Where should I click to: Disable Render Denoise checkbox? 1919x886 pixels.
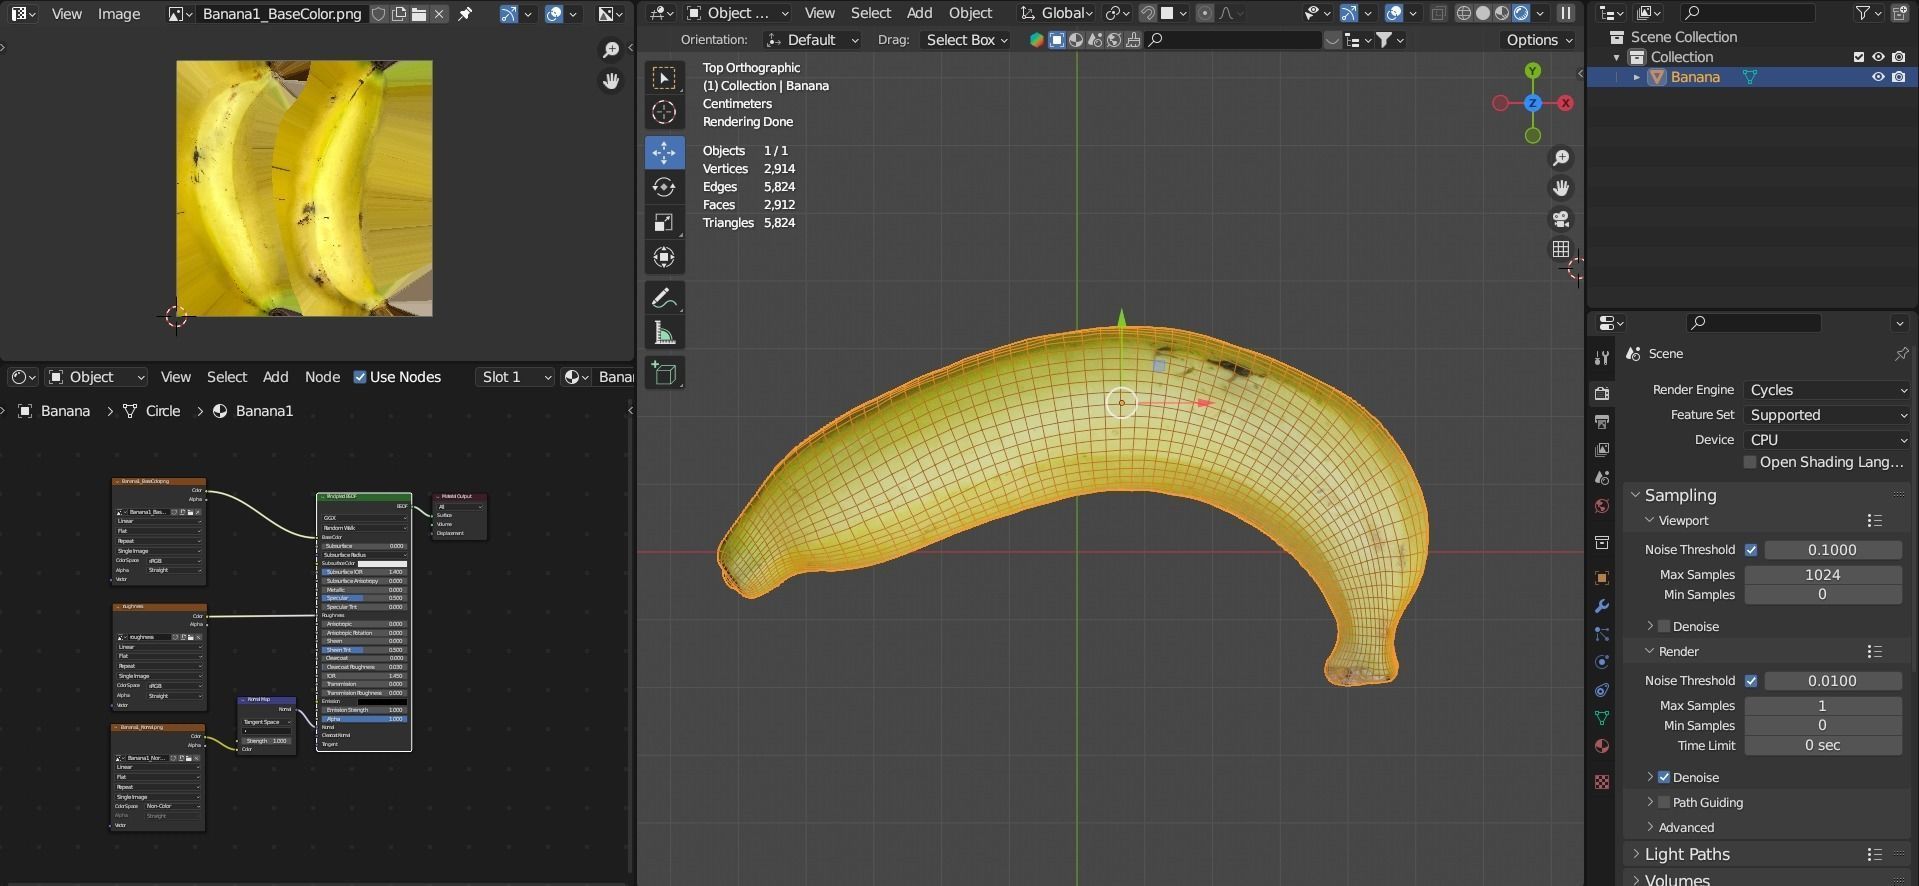pyautogui.click(x=1664, y=777)
